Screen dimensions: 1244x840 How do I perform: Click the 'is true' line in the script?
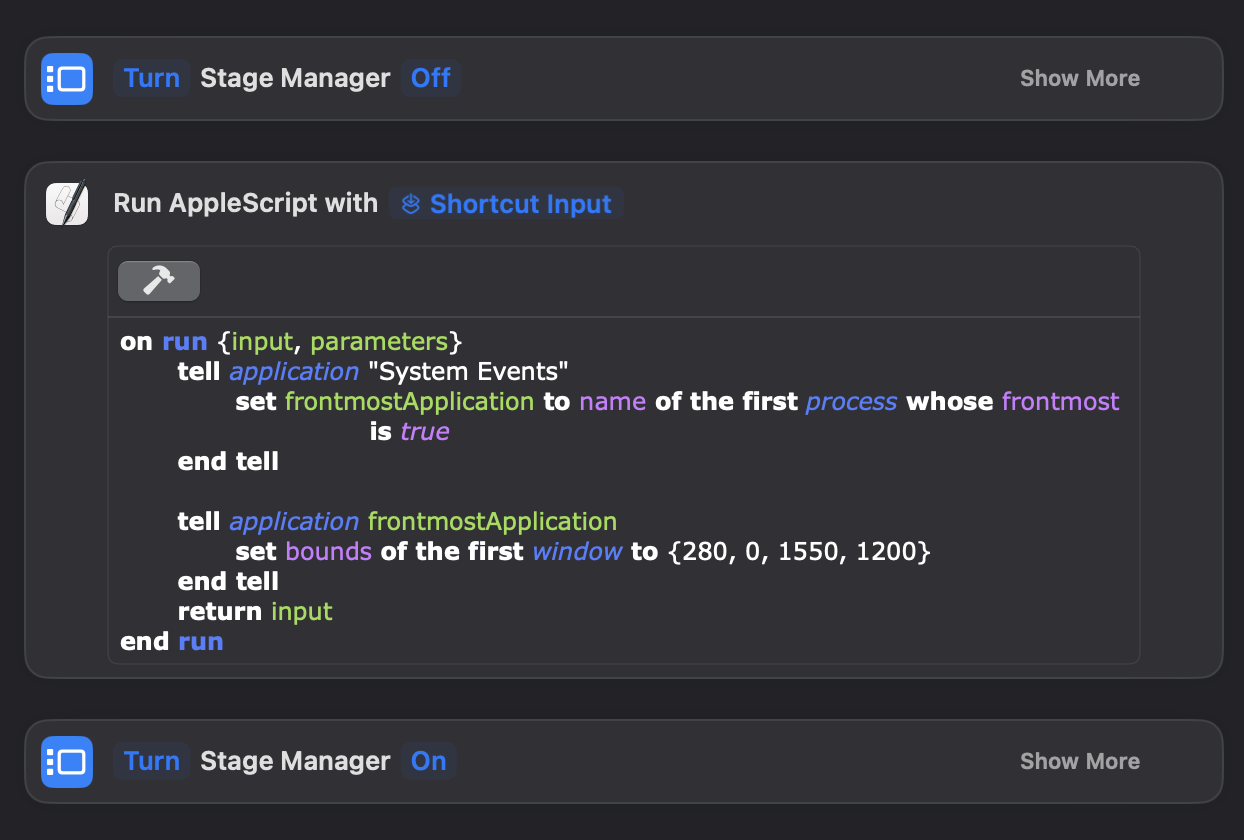(x=409, y=432)
